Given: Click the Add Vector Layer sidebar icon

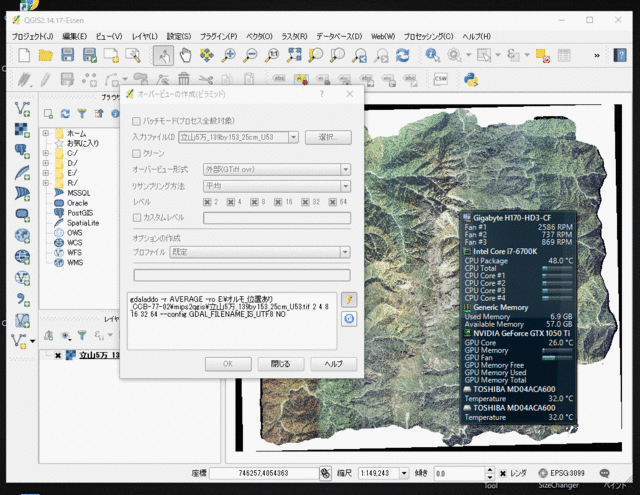Looking at the screenshot, I should (22, 109).
